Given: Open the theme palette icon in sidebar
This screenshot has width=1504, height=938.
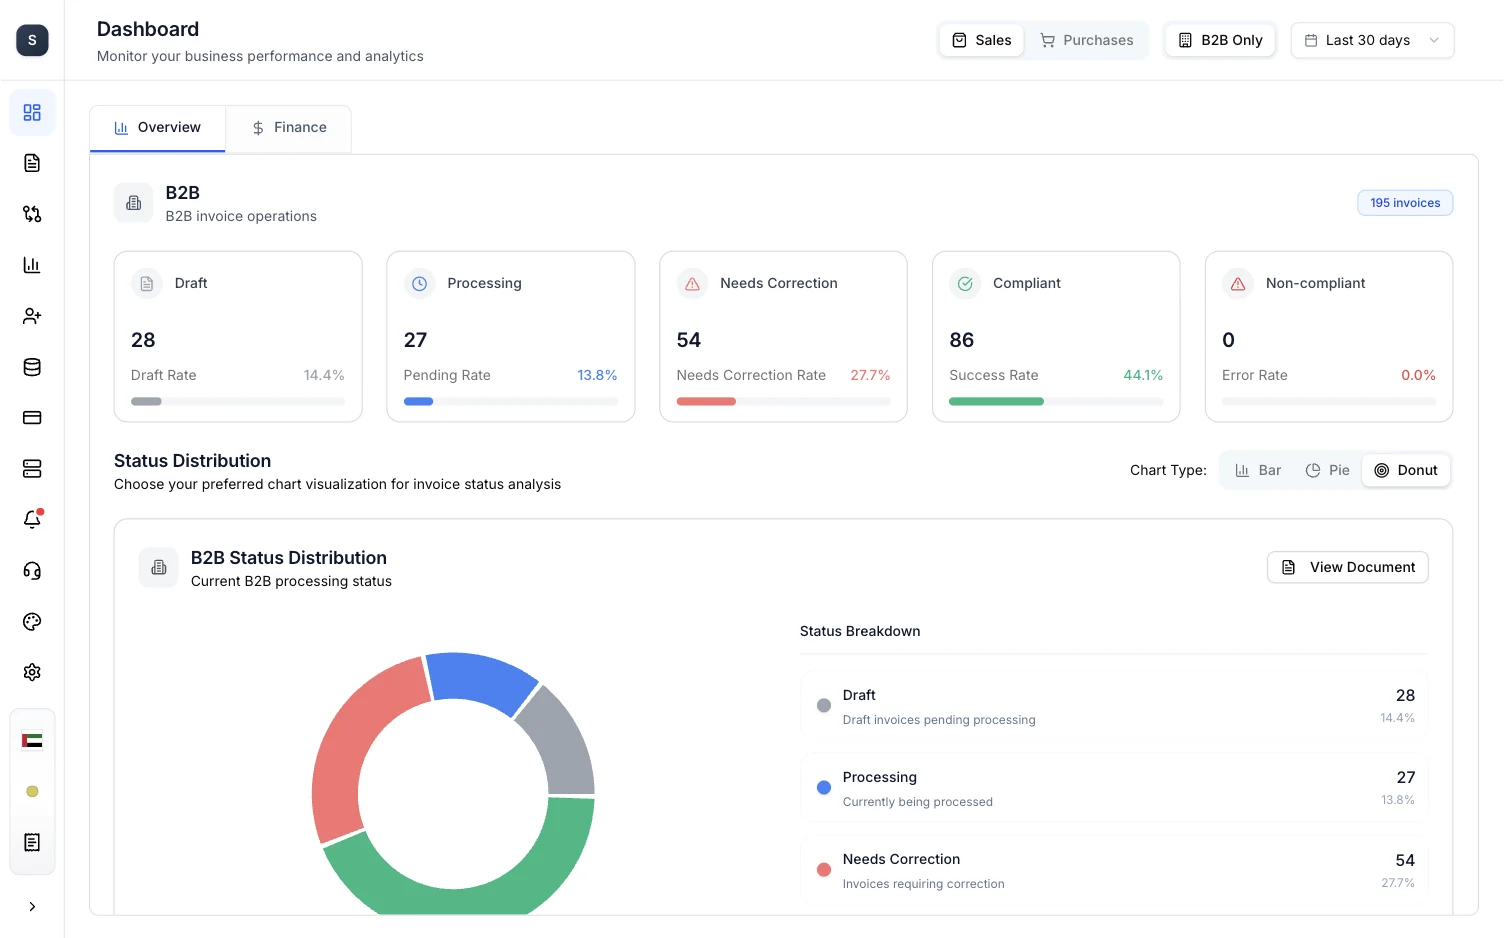Looking at the screenshot, I should point(32,622).
